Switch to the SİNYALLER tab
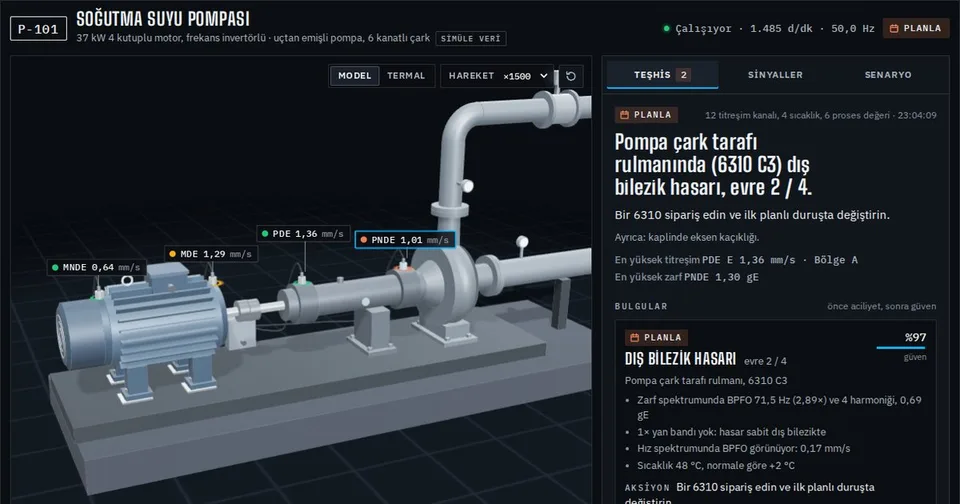Viewport: 960px width, 504px height. 775,75
